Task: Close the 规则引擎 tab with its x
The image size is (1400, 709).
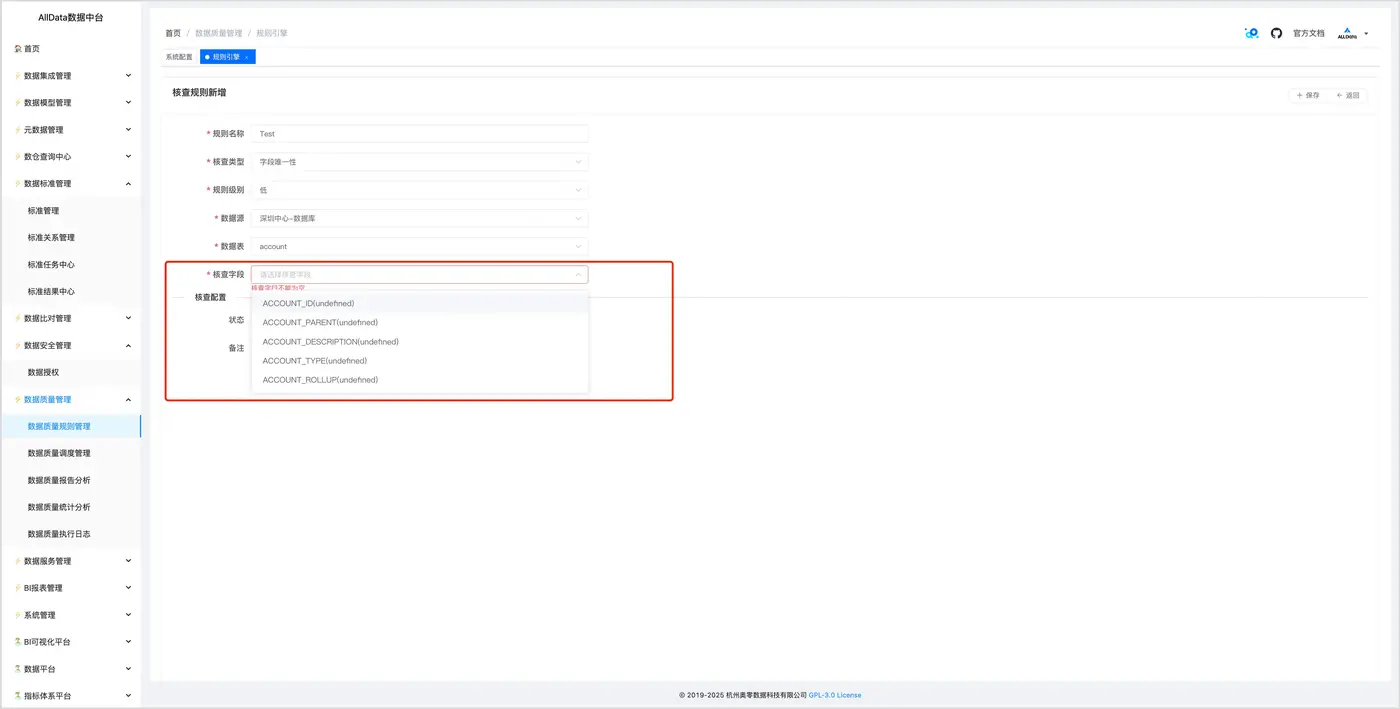Action: coord(247,57)
